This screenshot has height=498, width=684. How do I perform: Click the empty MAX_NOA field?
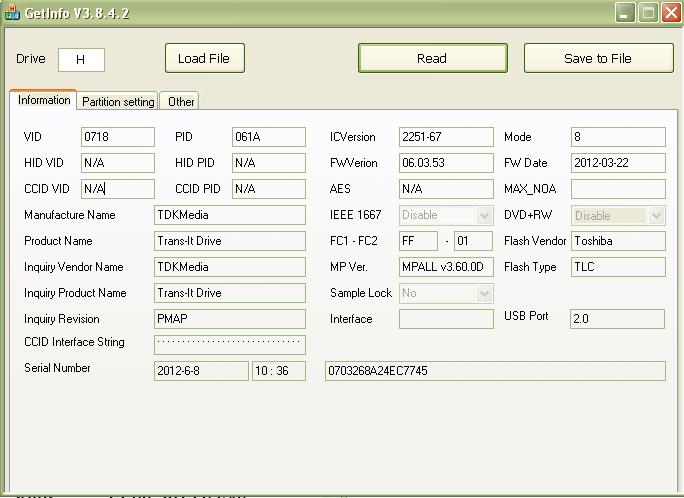point(618,189)
